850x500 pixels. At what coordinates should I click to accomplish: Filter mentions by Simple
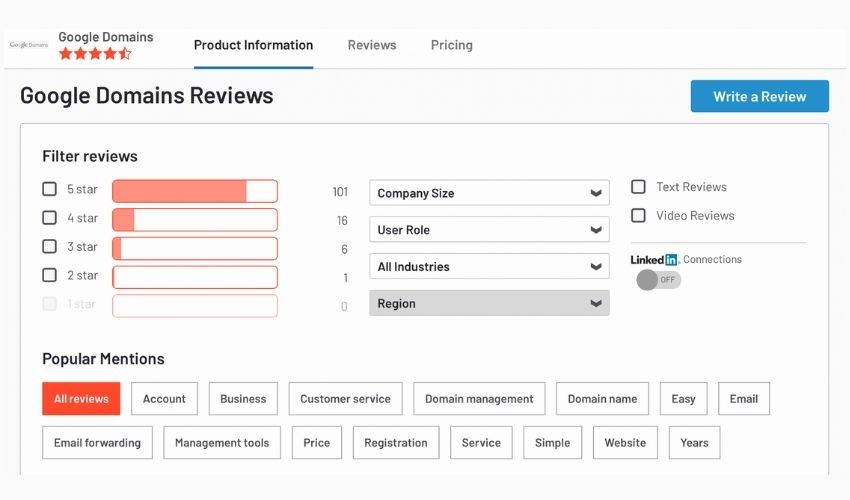tap(552, 443)
